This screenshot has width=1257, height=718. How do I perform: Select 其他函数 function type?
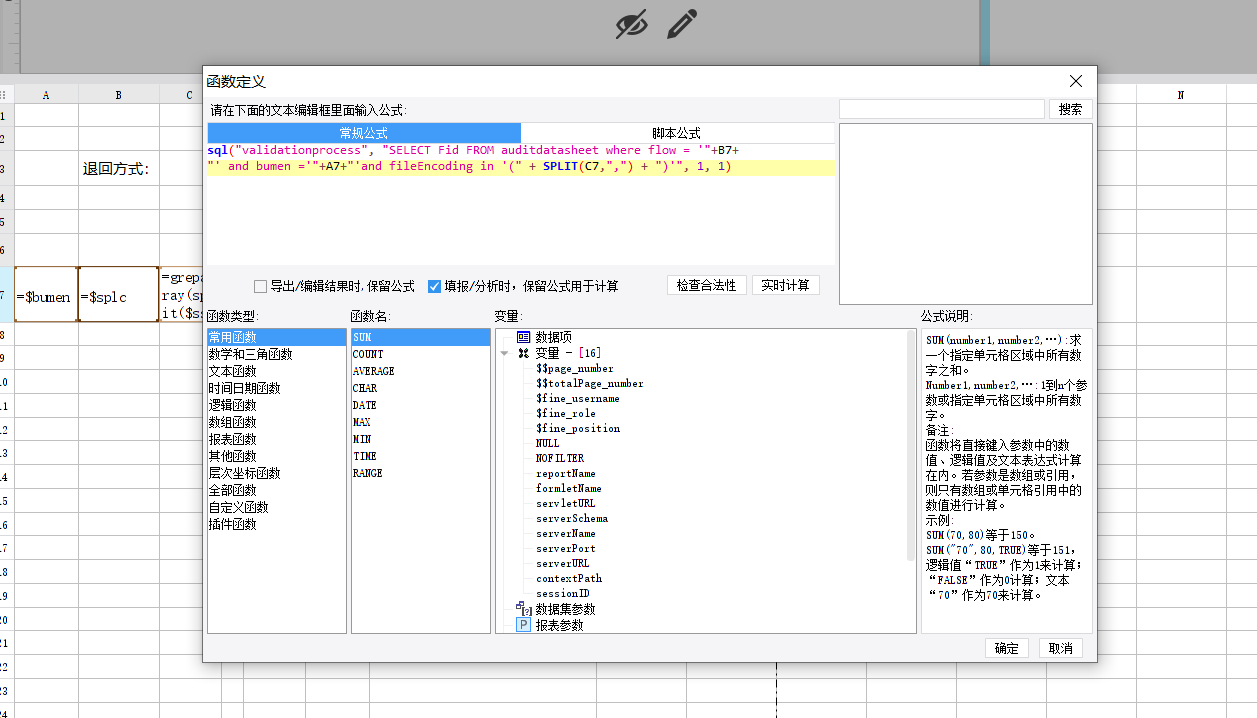pyautogui.click(x=277, y=457)
